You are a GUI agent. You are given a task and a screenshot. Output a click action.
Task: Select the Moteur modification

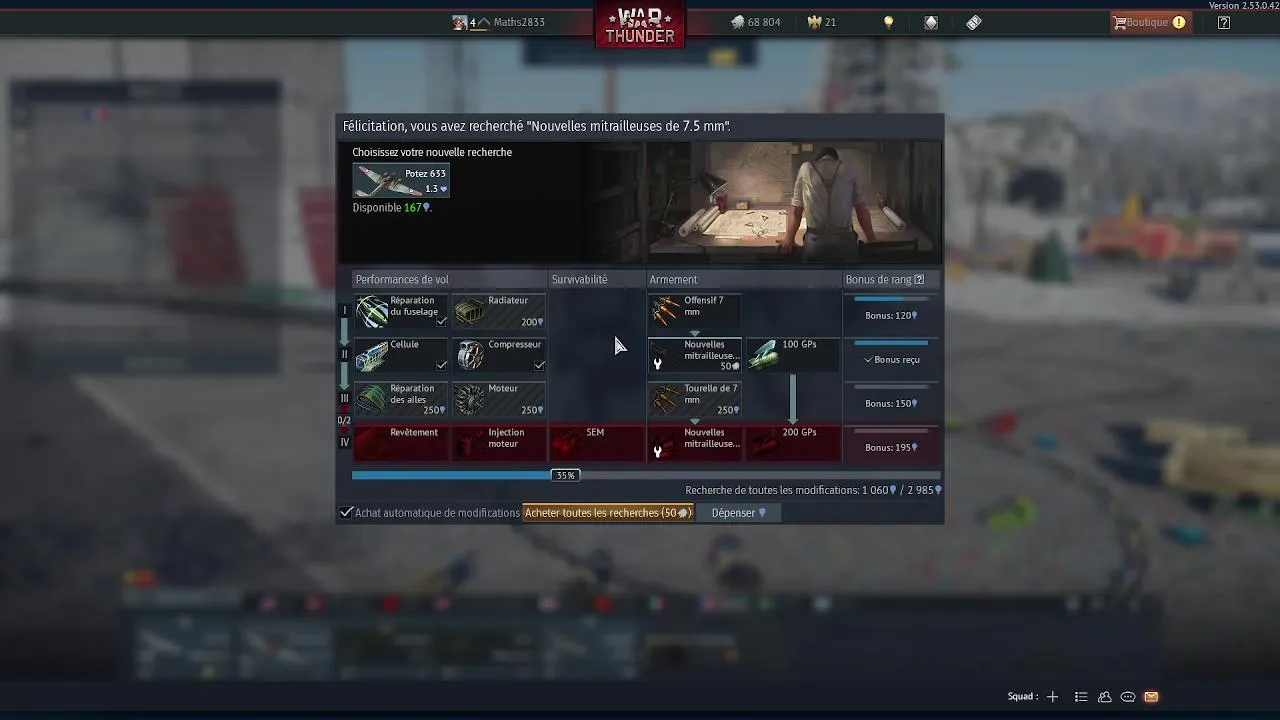tap(499, 400)
